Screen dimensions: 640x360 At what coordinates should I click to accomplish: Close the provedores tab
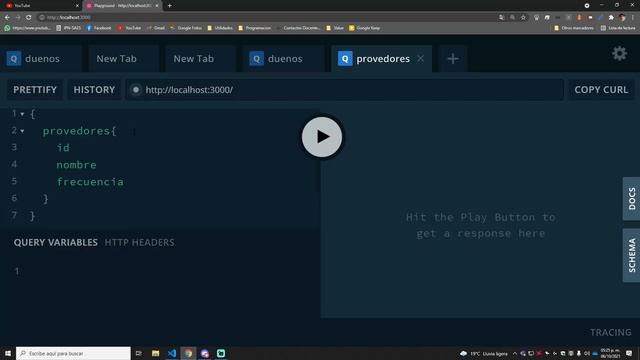[420, 59]
